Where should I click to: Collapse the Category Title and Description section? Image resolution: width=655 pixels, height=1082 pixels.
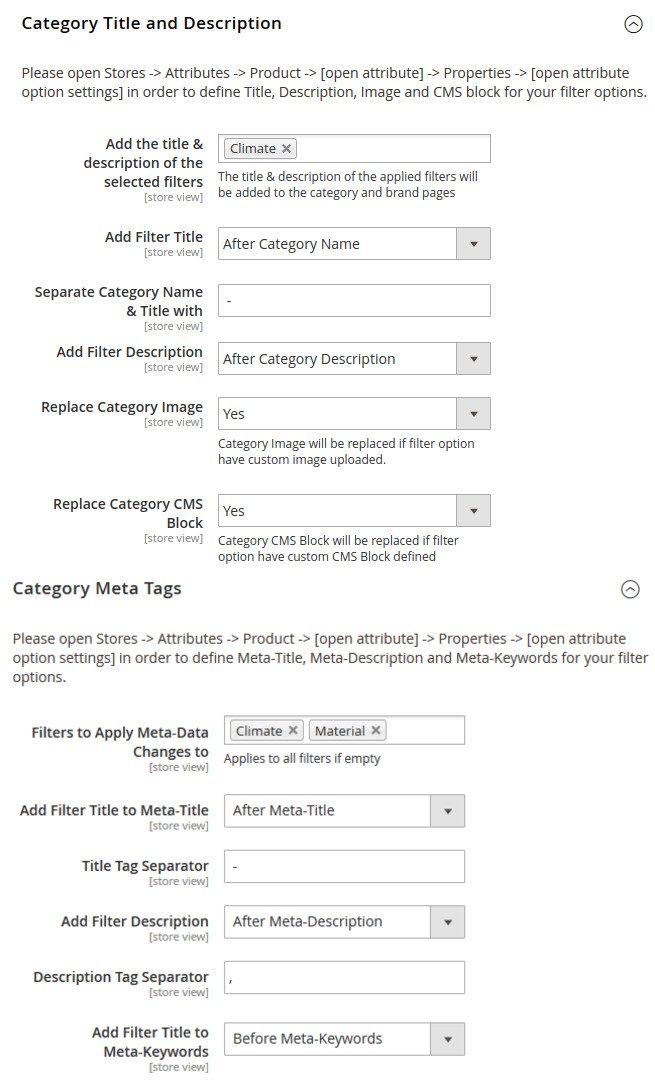(633, 25)
